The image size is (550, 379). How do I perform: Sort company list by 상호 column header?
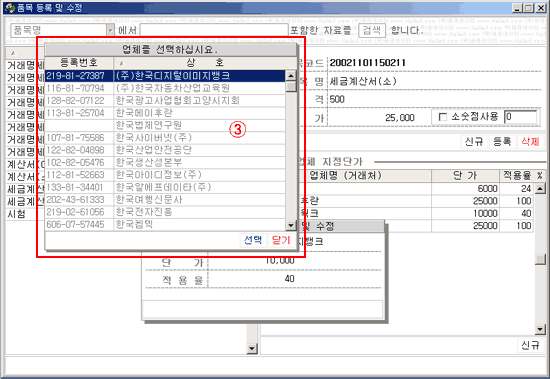tap(205, 63)
